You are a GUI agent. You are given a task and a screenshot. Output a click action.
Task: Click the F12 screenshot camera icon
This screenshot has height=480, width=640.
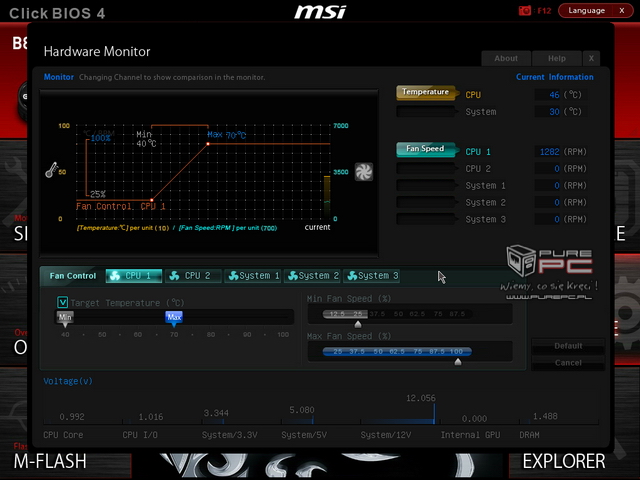[524, 11]
